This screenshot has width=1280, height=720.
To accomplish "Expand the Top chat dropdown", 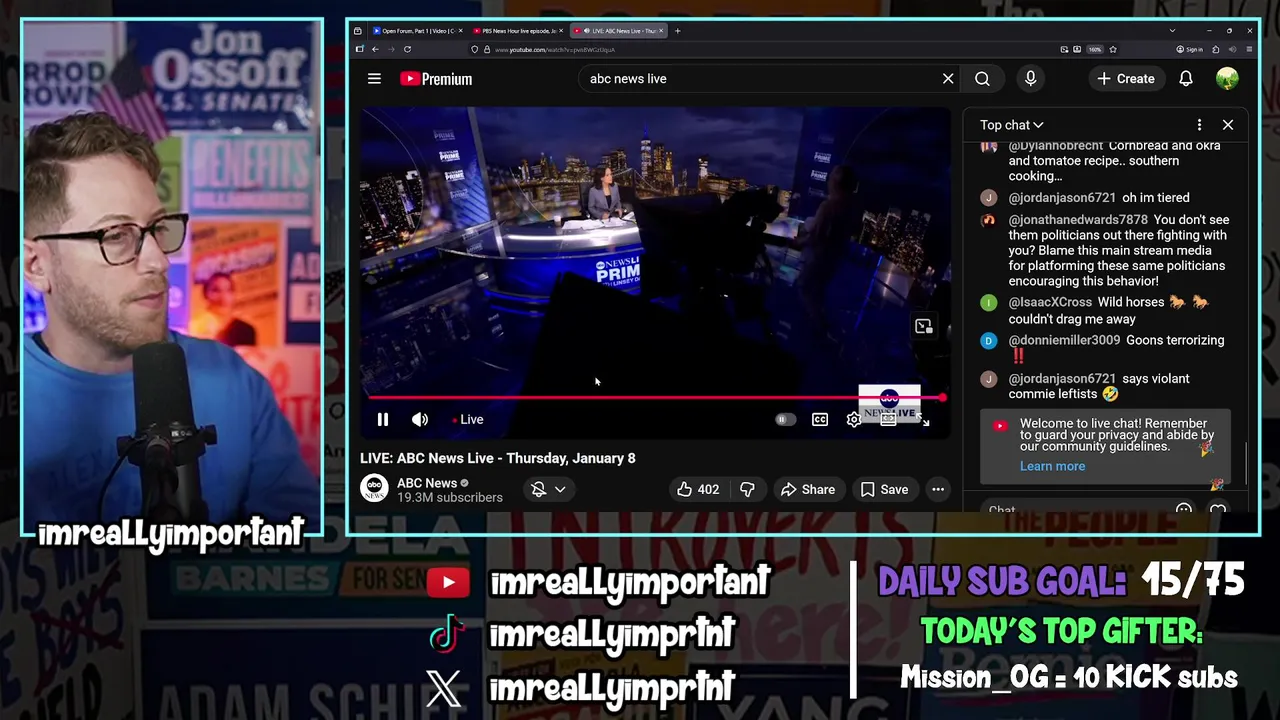I will click(1012, 125).
